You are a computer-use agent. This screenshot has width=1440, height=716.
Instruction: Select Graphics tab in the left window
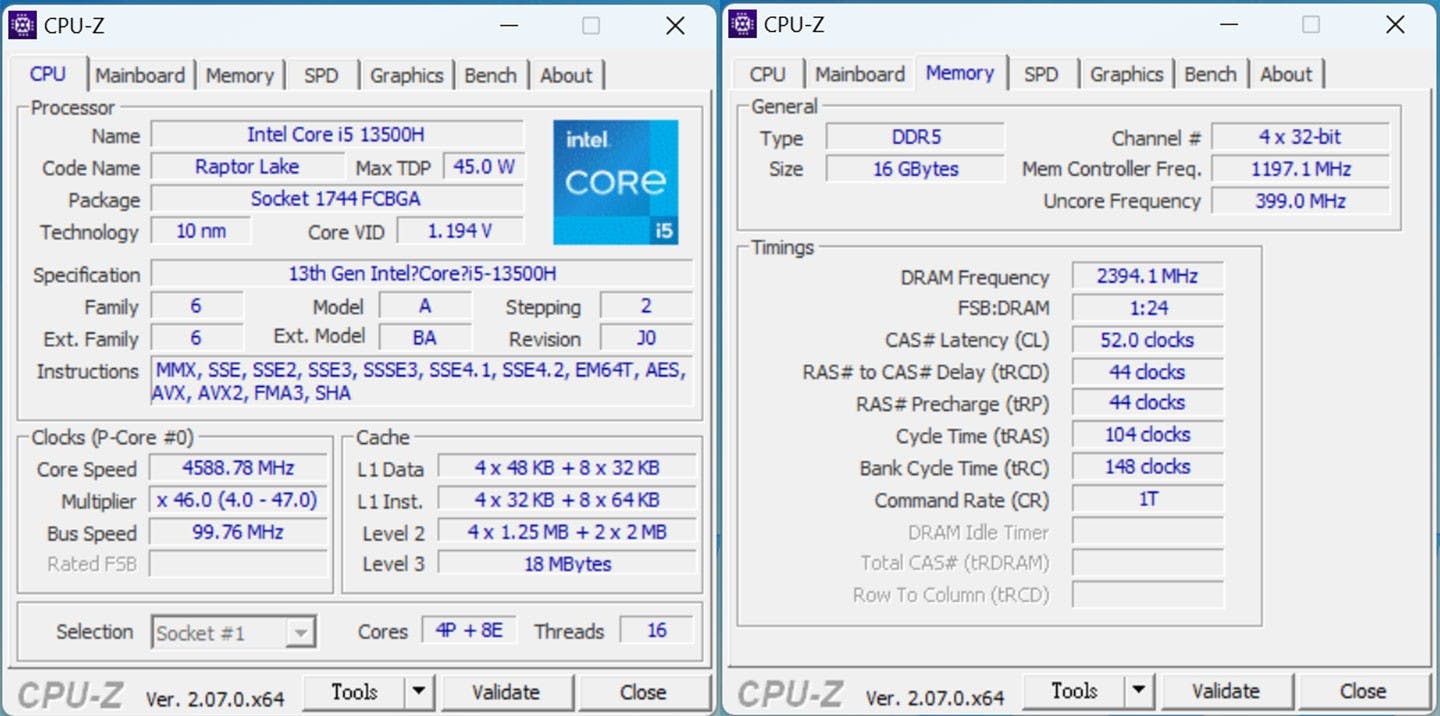(406, 75)
